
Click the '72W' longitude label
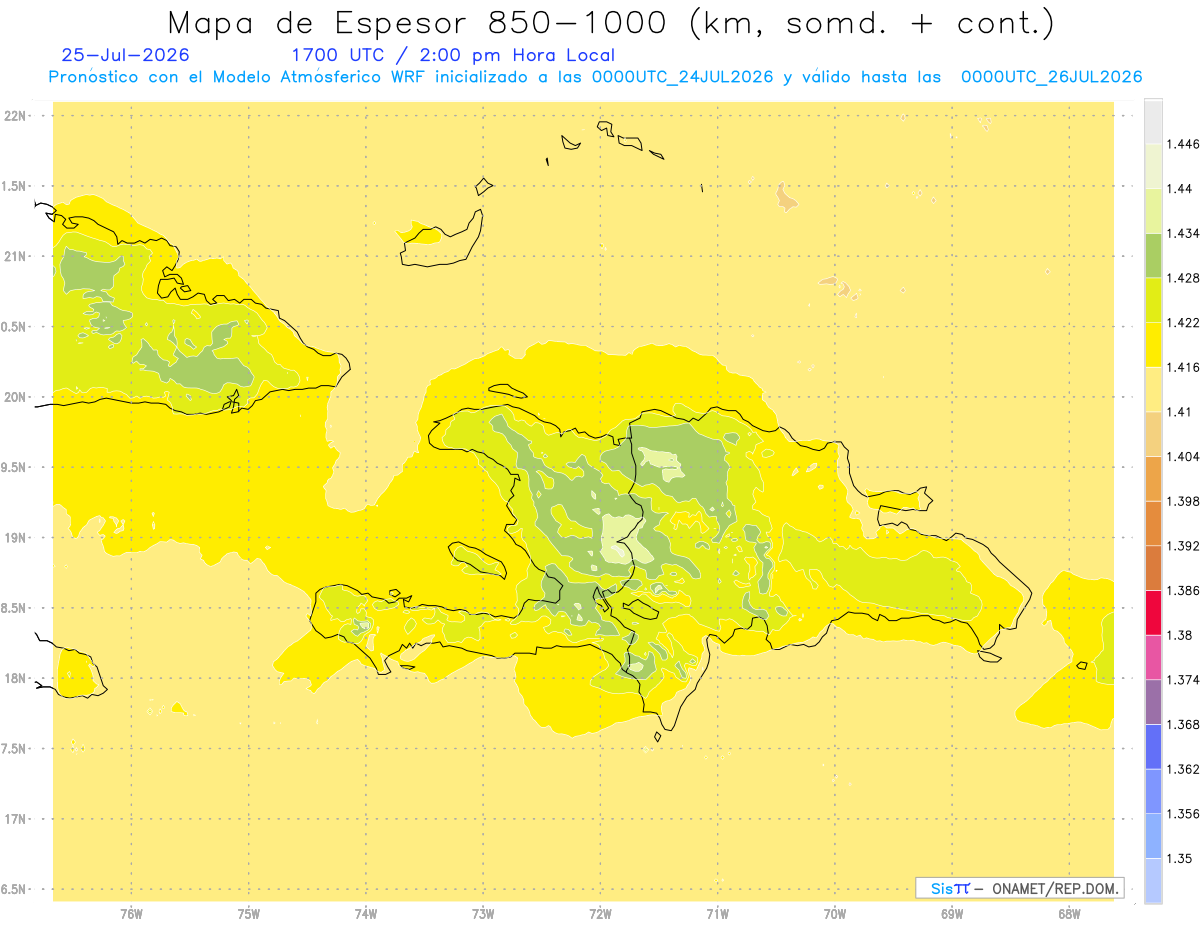[x=601, y=914]
